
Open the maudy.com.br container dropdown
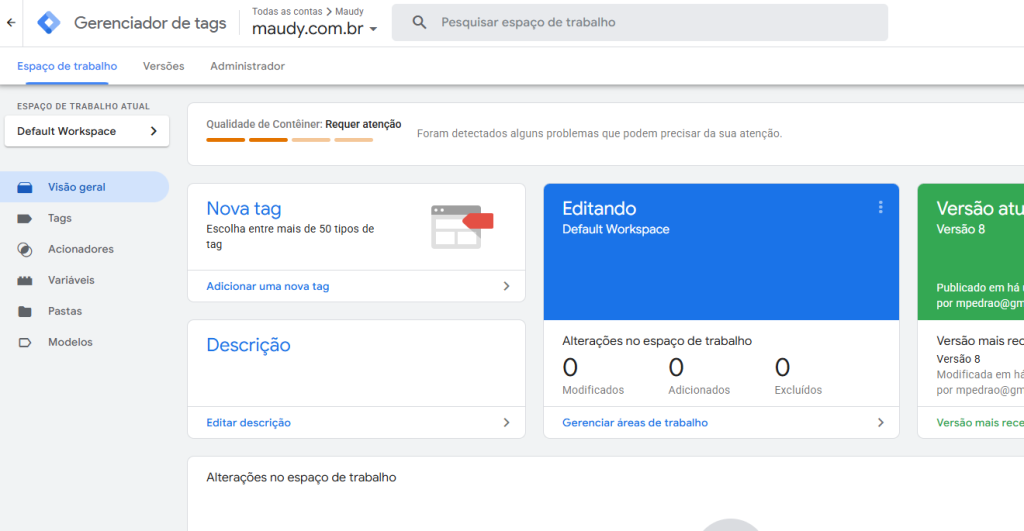pyautogui.click(x=314, y=29)
